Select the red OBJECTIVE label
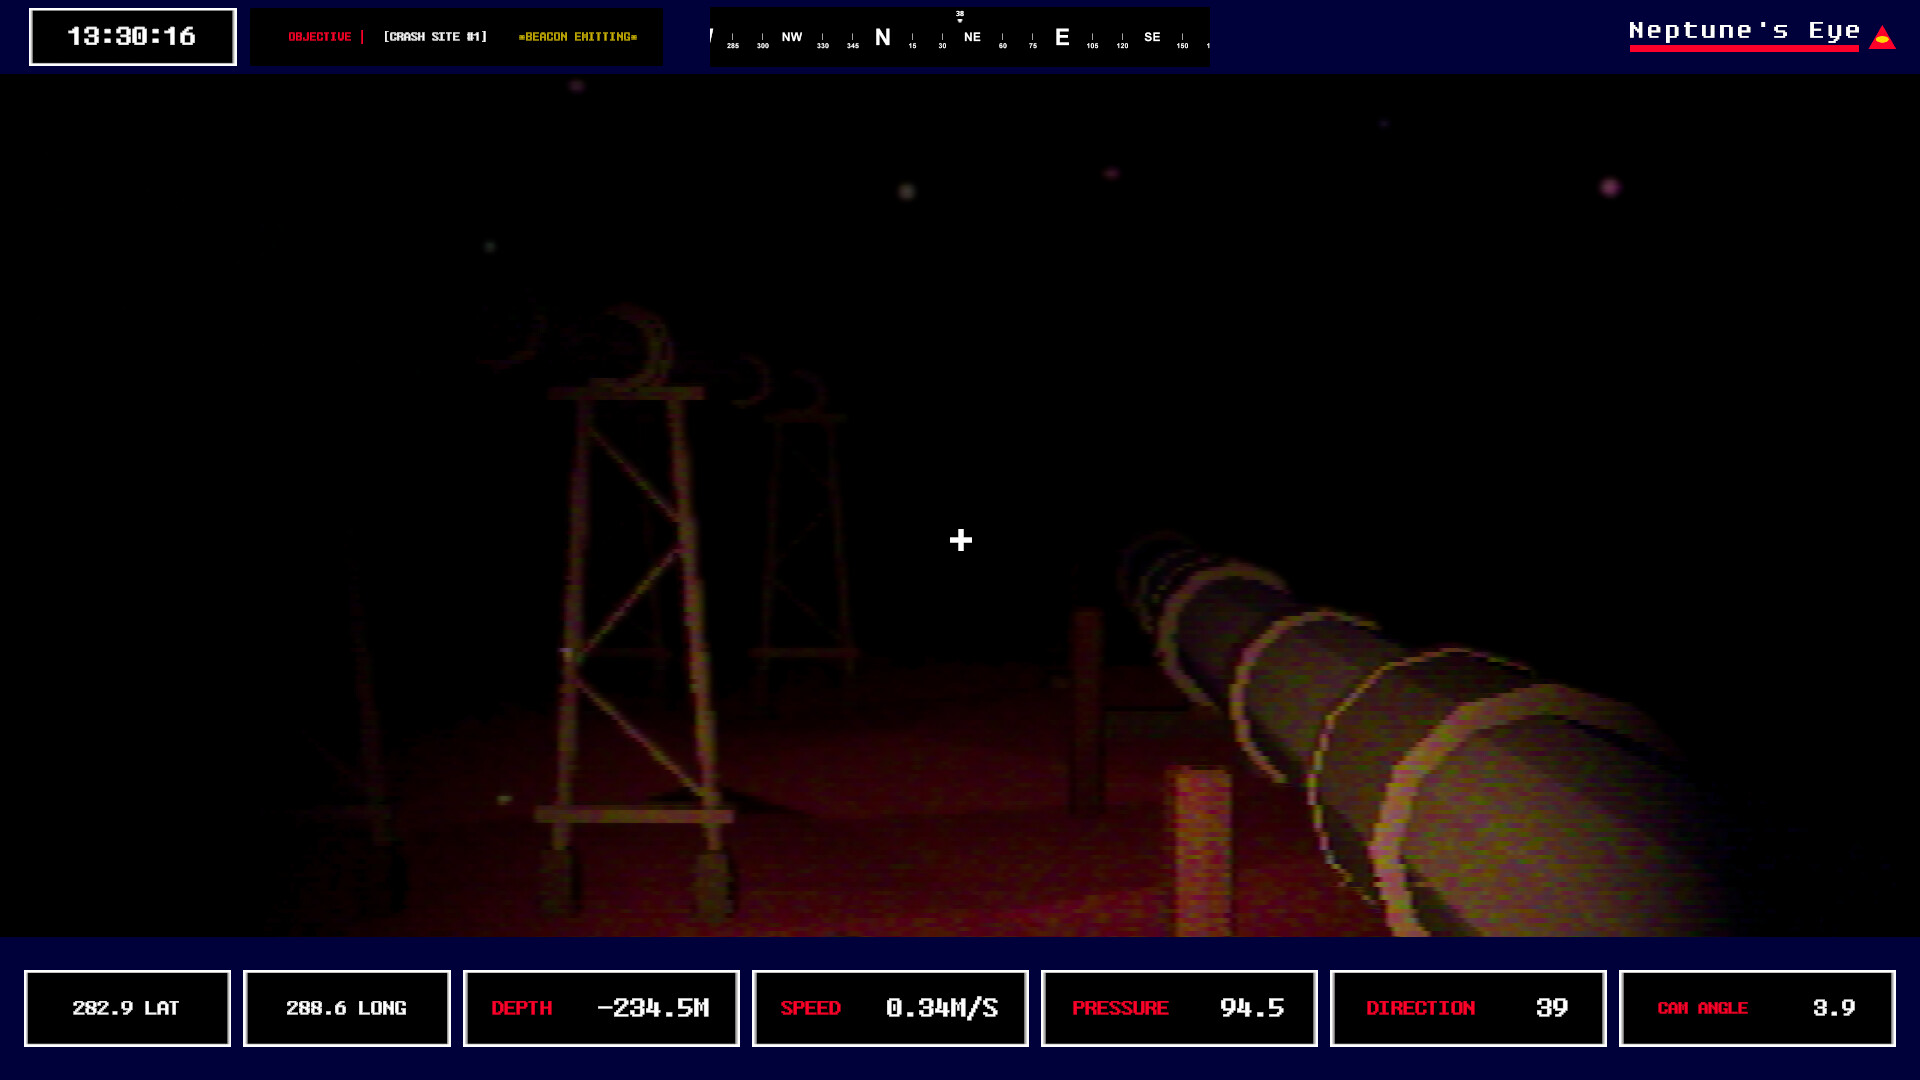 320,37
